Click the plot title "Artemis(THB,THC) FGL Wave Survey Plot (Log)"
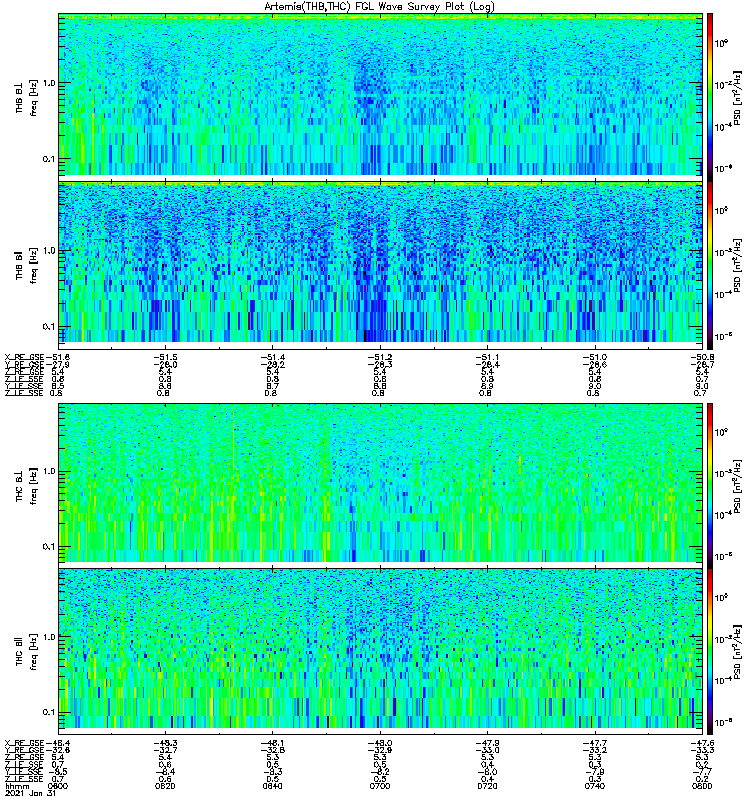The height and width of the screenshot is (800, 750). [379, 7]
